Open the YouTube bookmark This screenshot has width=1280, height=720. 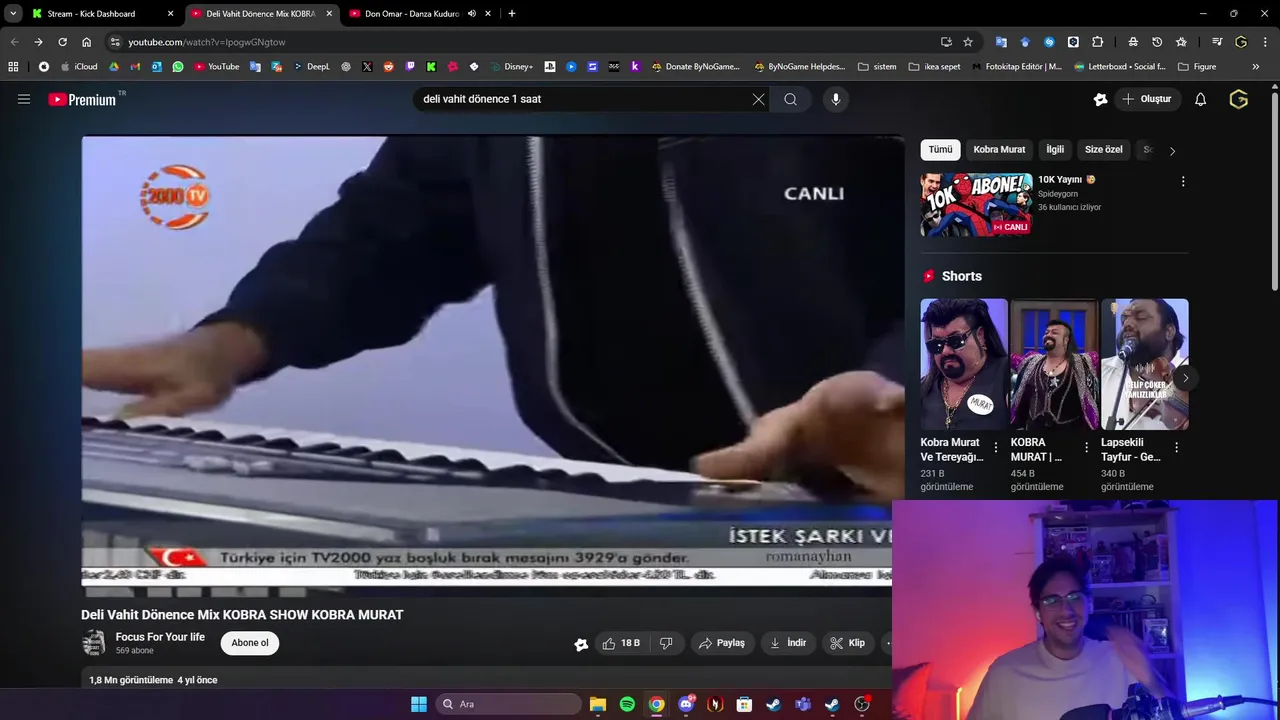pyautogui.click(x=217, y=67)
